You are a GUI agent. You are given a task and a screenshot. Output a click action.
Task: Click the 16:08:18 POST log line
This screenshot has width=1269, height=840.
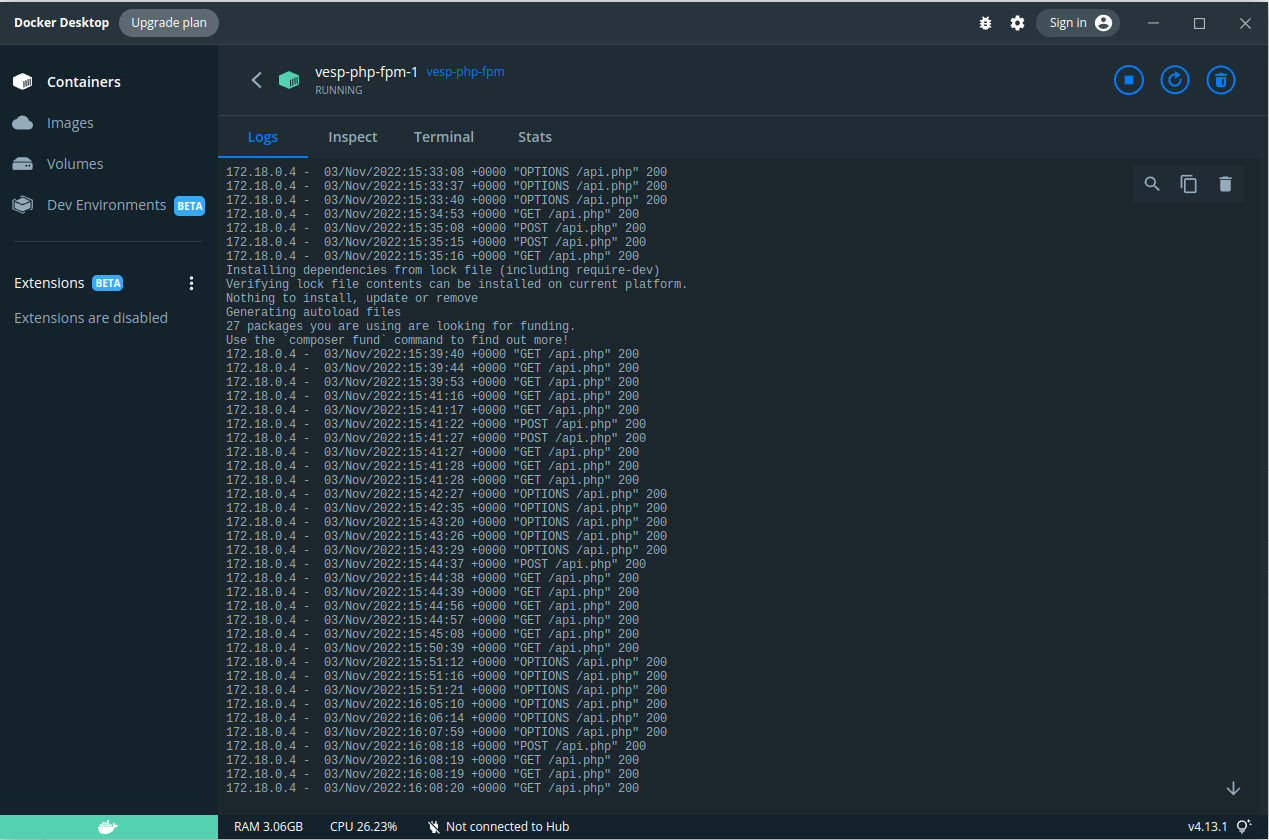tap(436, 746)
